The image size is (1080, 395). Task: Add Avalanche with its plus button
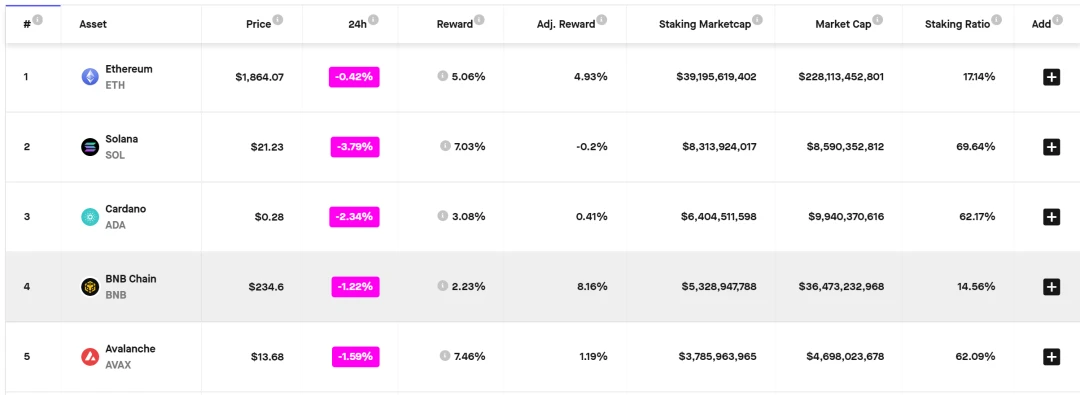coord(1051,357)
